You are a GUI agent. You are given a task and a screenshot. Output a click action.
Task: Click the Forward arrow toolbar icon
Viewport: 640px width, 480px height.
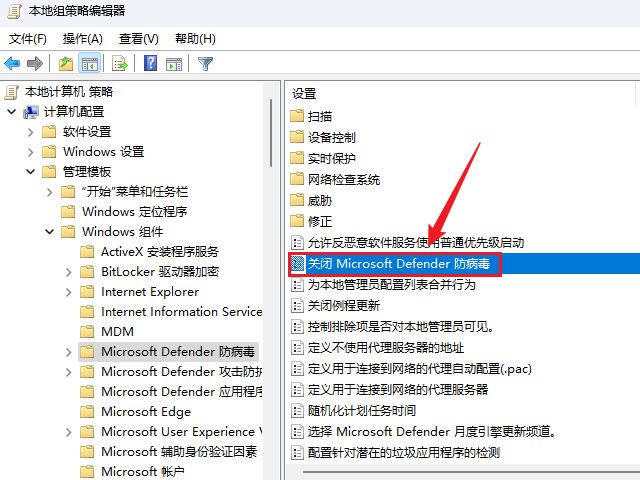[x=35, y=64]
